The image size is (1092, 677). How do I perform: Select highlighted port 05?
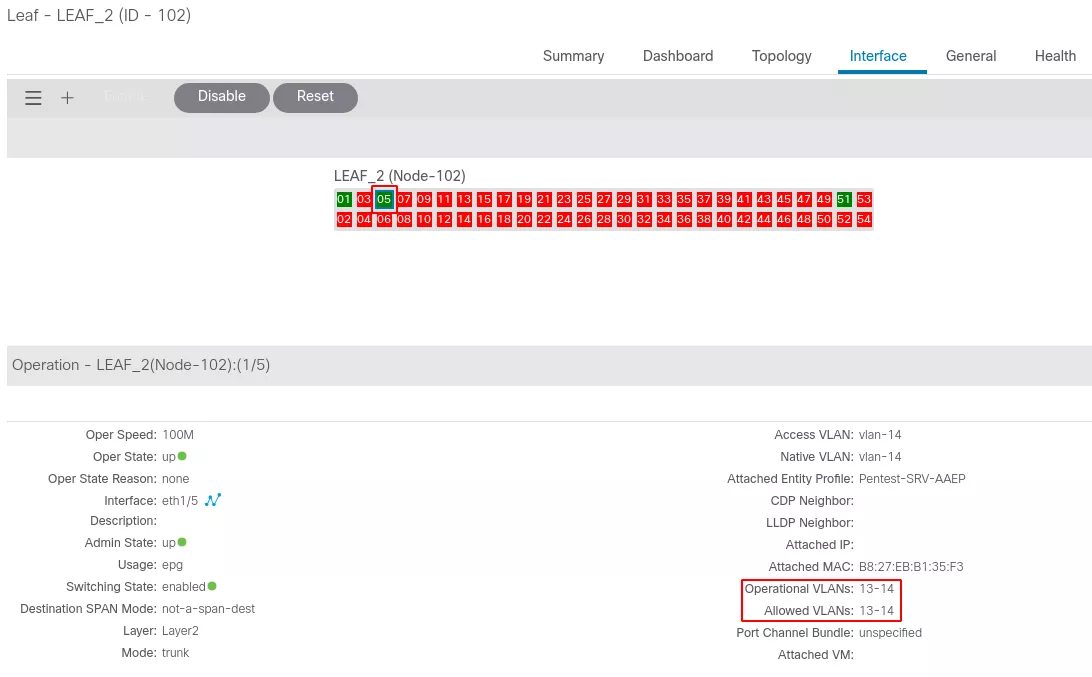(x=384, y=199)
